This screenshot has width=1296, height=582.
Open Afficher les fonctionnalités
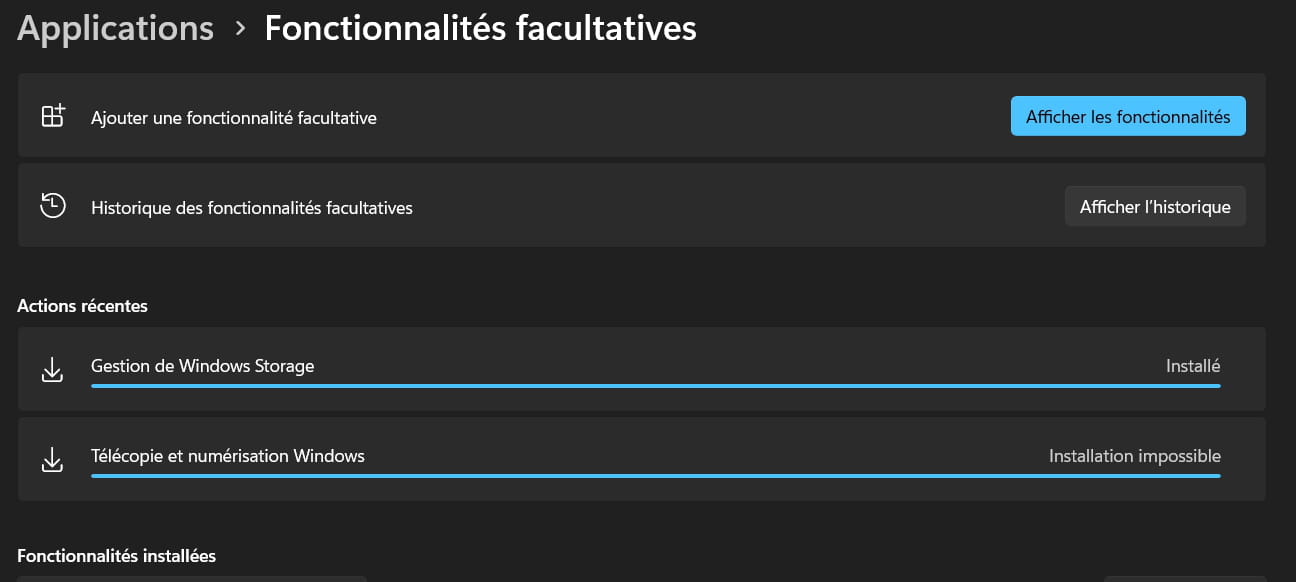coord(1128,116)
